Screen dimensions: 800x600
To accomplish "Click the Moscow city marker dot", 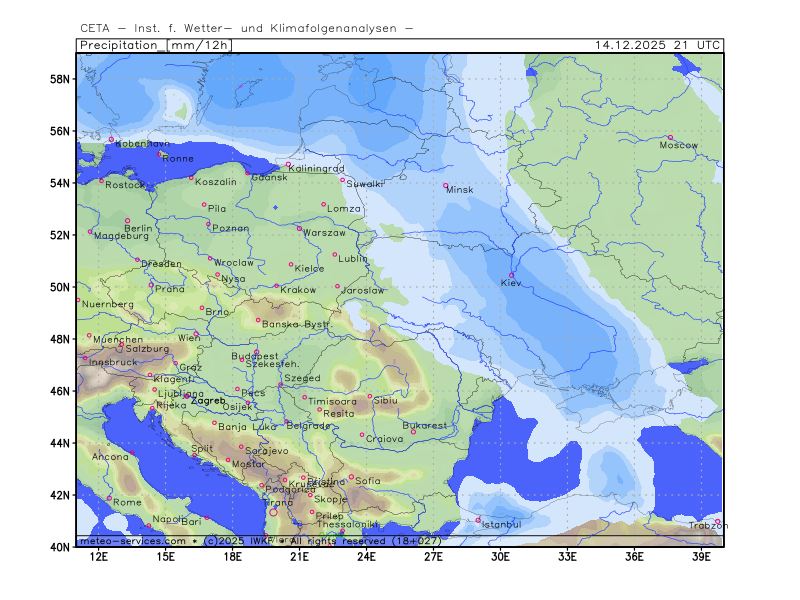I will coord(670,137).
